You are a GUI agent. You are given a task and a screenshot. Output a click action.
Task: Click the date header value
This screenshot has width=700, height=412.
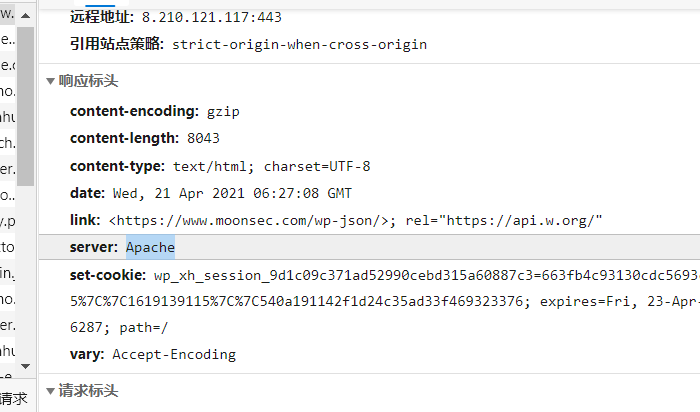click(x=232, y=193)
